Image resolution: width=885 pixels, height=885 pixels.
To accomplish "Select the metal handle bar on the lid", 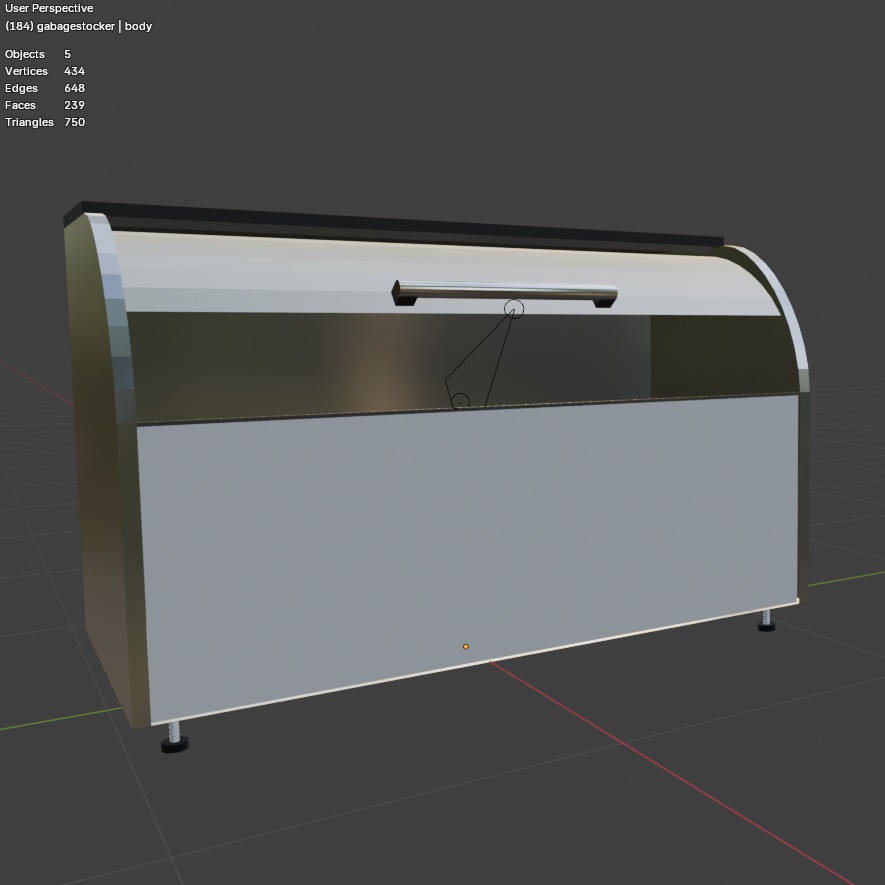I will [505, 292].
